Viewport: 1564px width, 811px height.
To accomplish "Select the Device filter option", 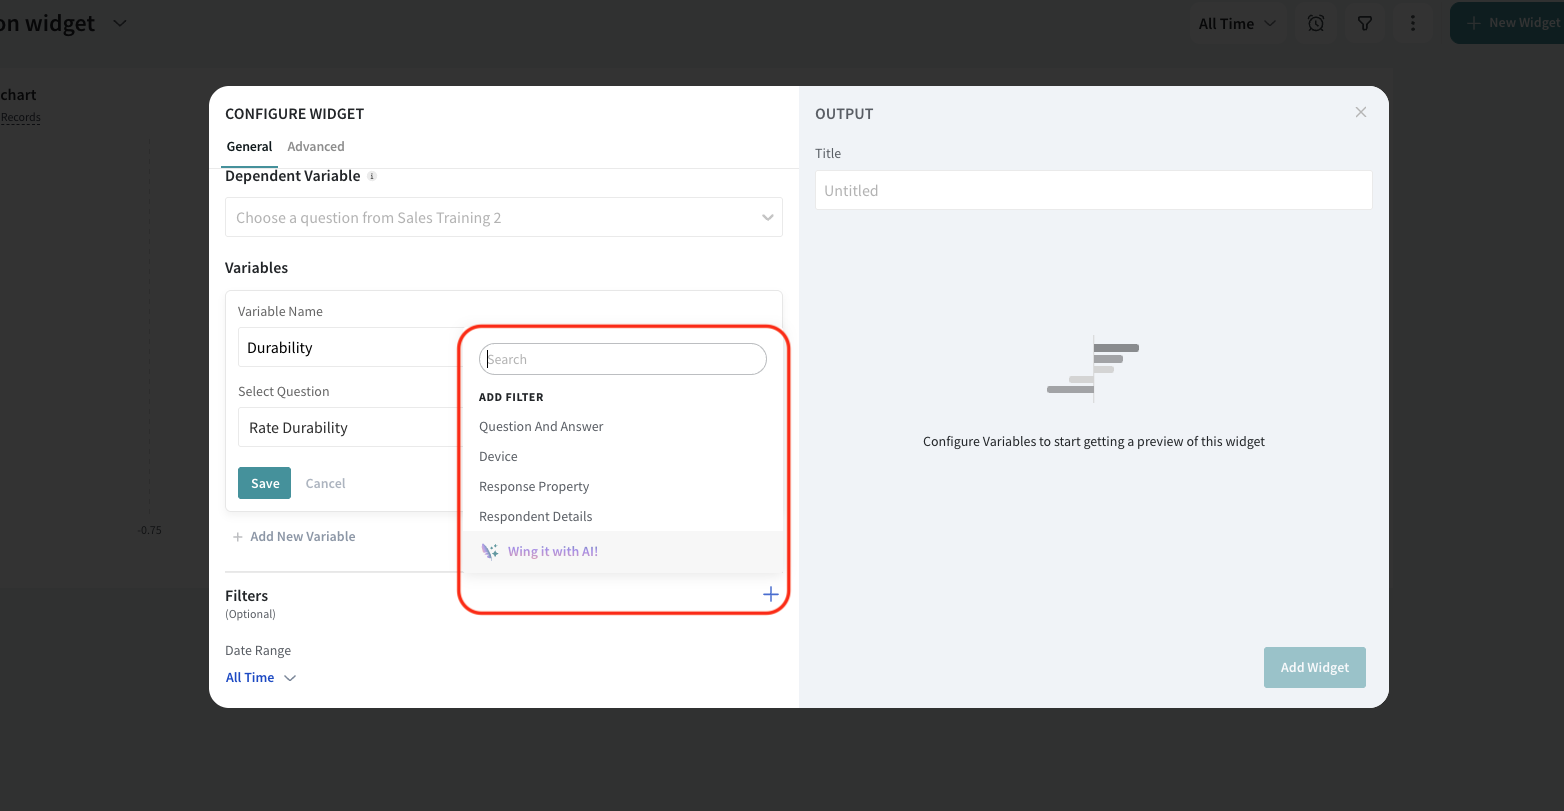I will coord(498,457).
